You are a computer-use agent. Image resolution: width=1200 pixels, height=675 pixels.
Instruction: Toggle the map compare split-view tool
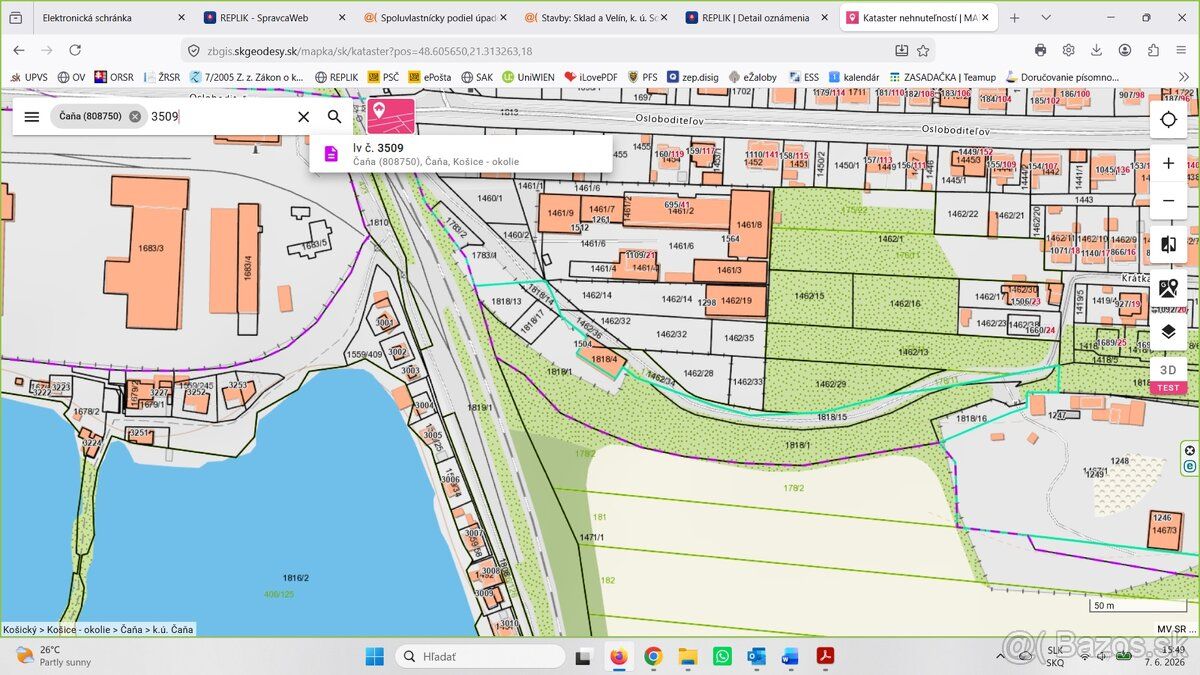[1168, 245]
